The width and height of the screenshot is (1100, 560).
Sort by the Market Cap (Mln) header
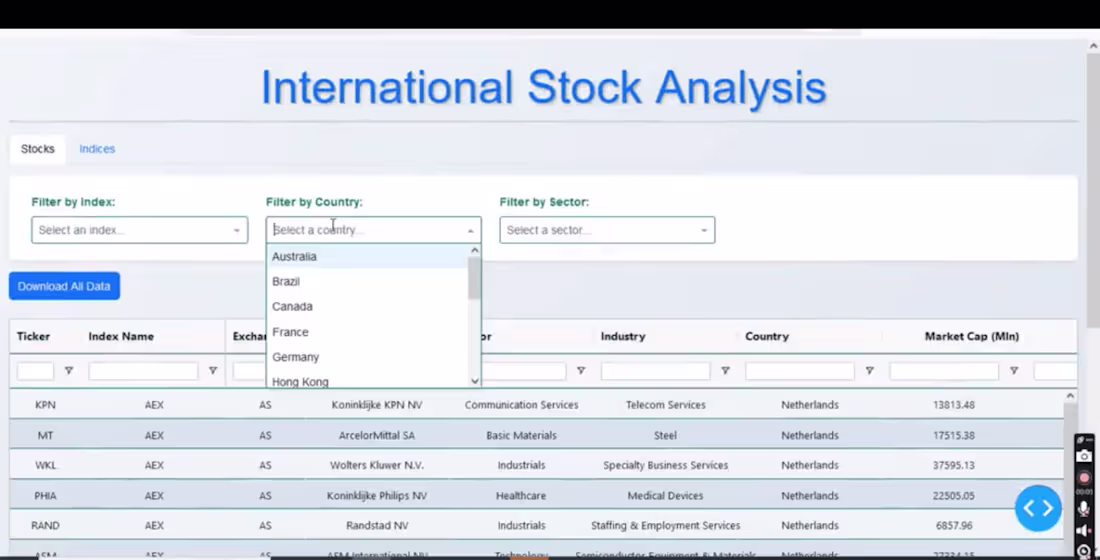972,336
